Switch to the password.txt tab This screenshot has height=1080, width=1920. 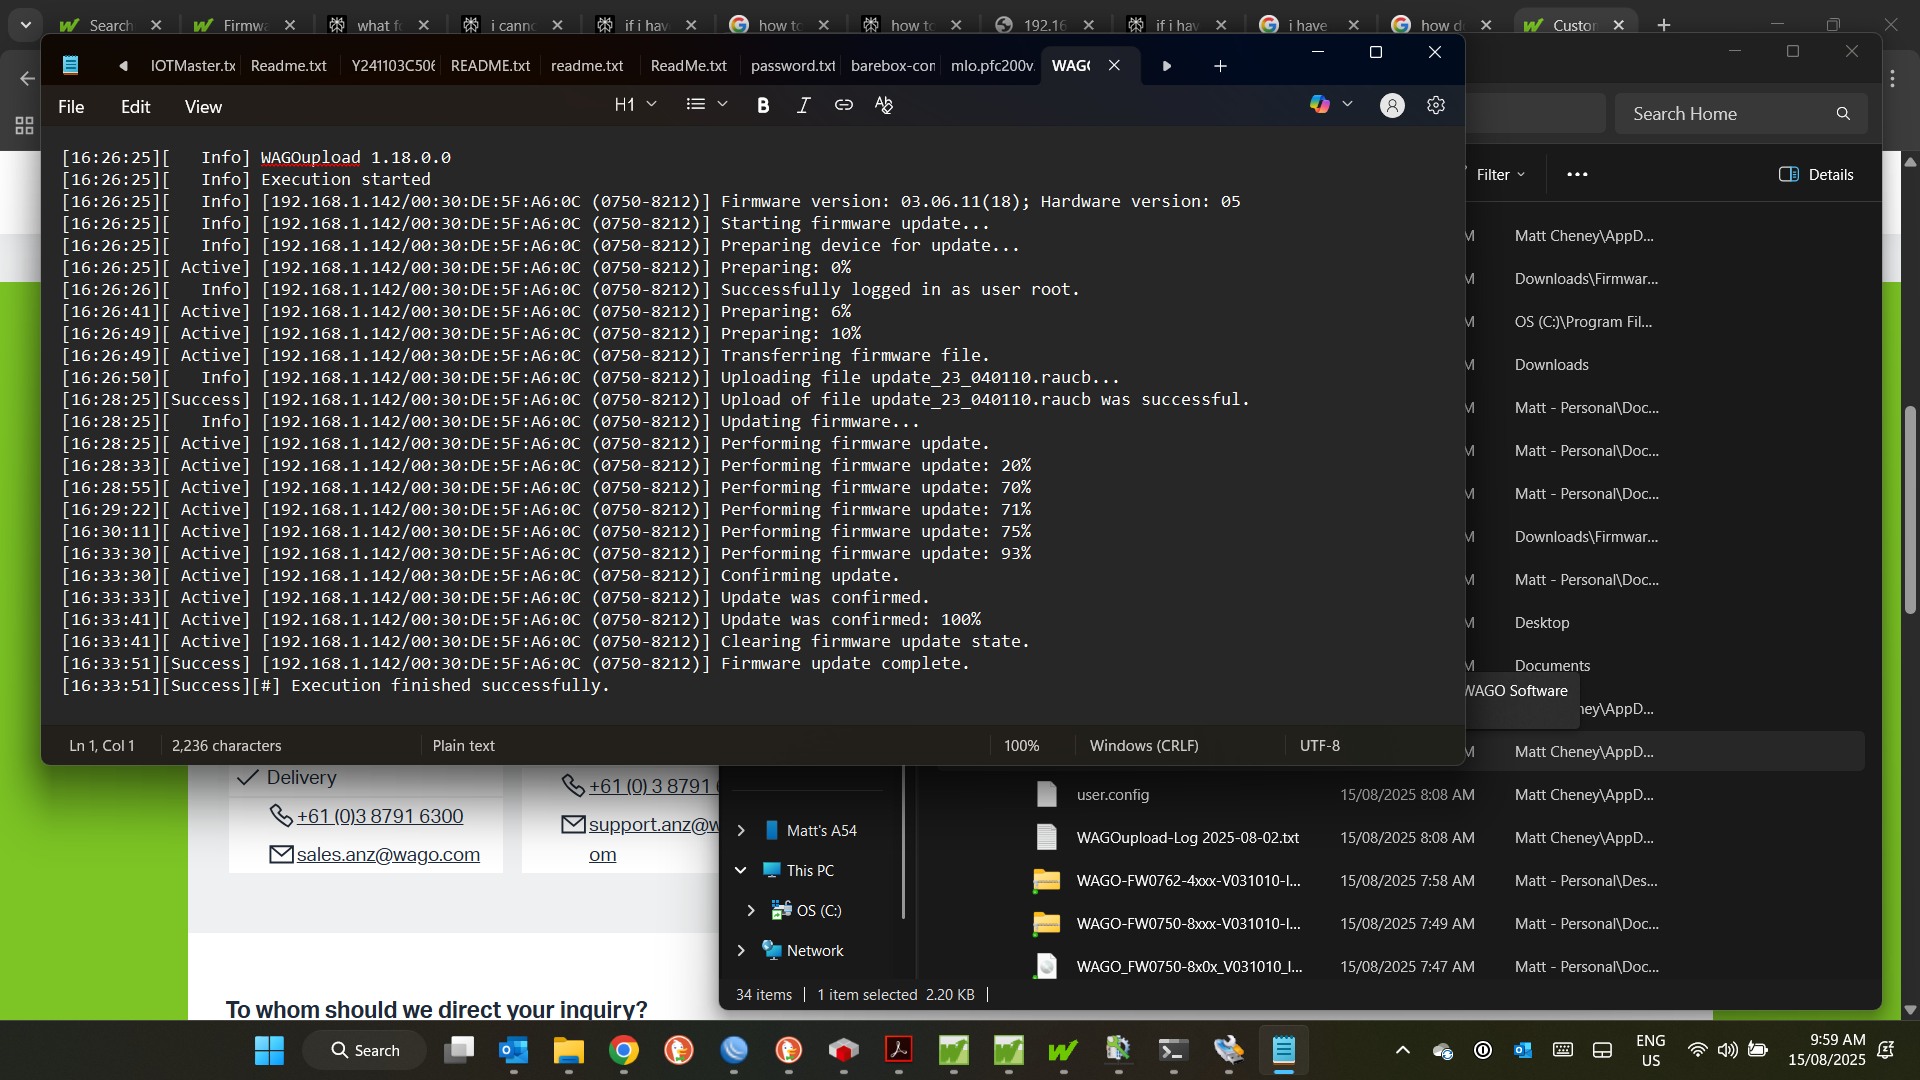(x=792, y=66)
